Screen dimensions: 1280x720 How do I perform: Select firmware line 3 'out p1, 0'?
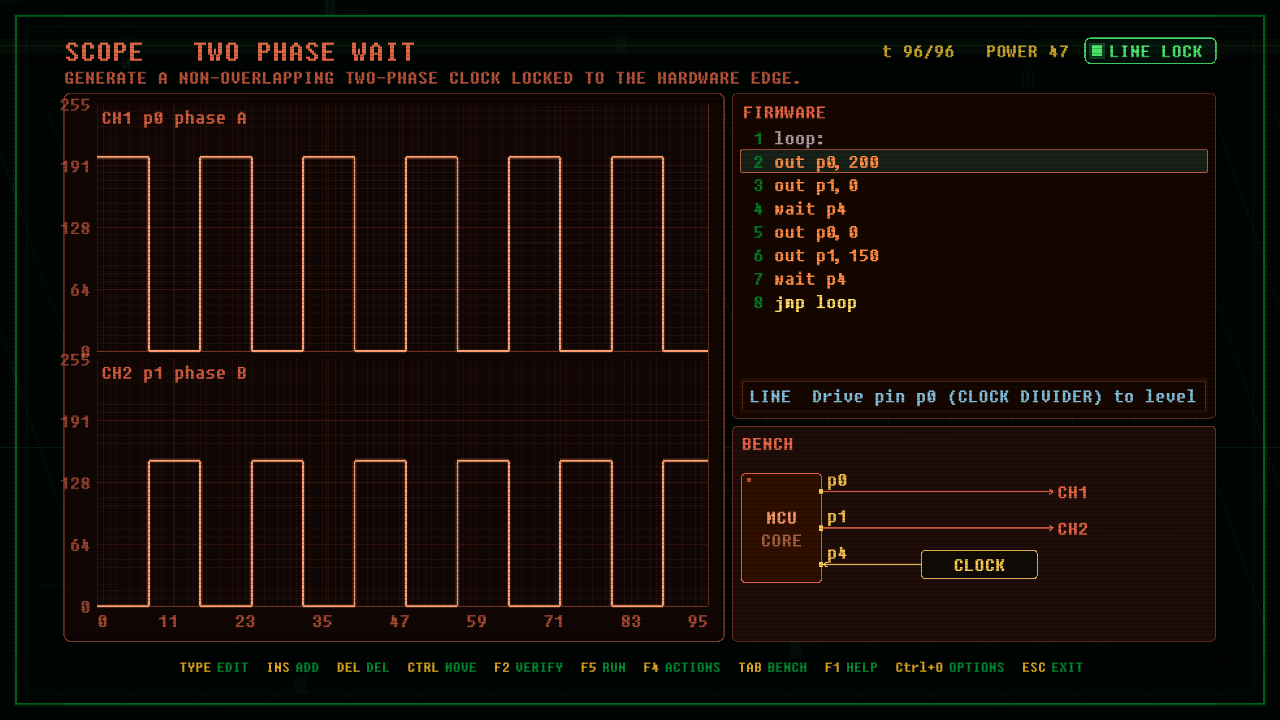click(974, 185)
